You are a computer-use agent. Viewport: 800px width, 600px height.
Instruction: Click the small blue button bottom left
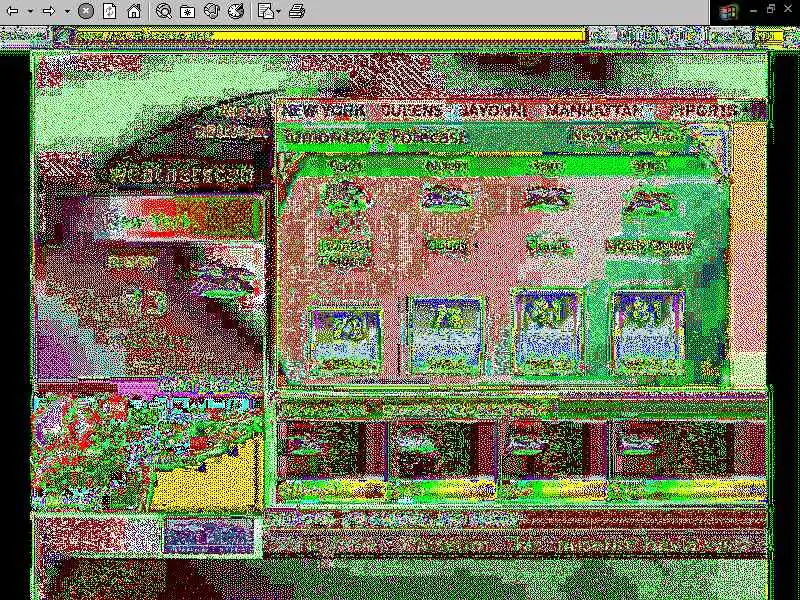tap(209, 536)
